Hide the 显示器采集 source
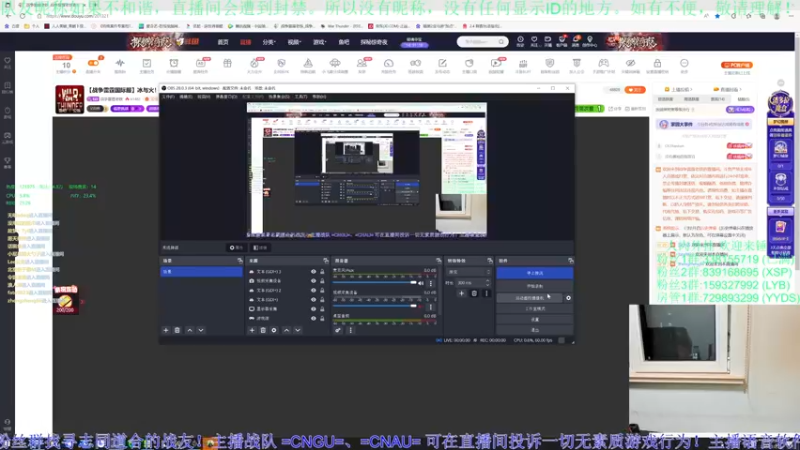800x450 pixels. coord(313,309)
